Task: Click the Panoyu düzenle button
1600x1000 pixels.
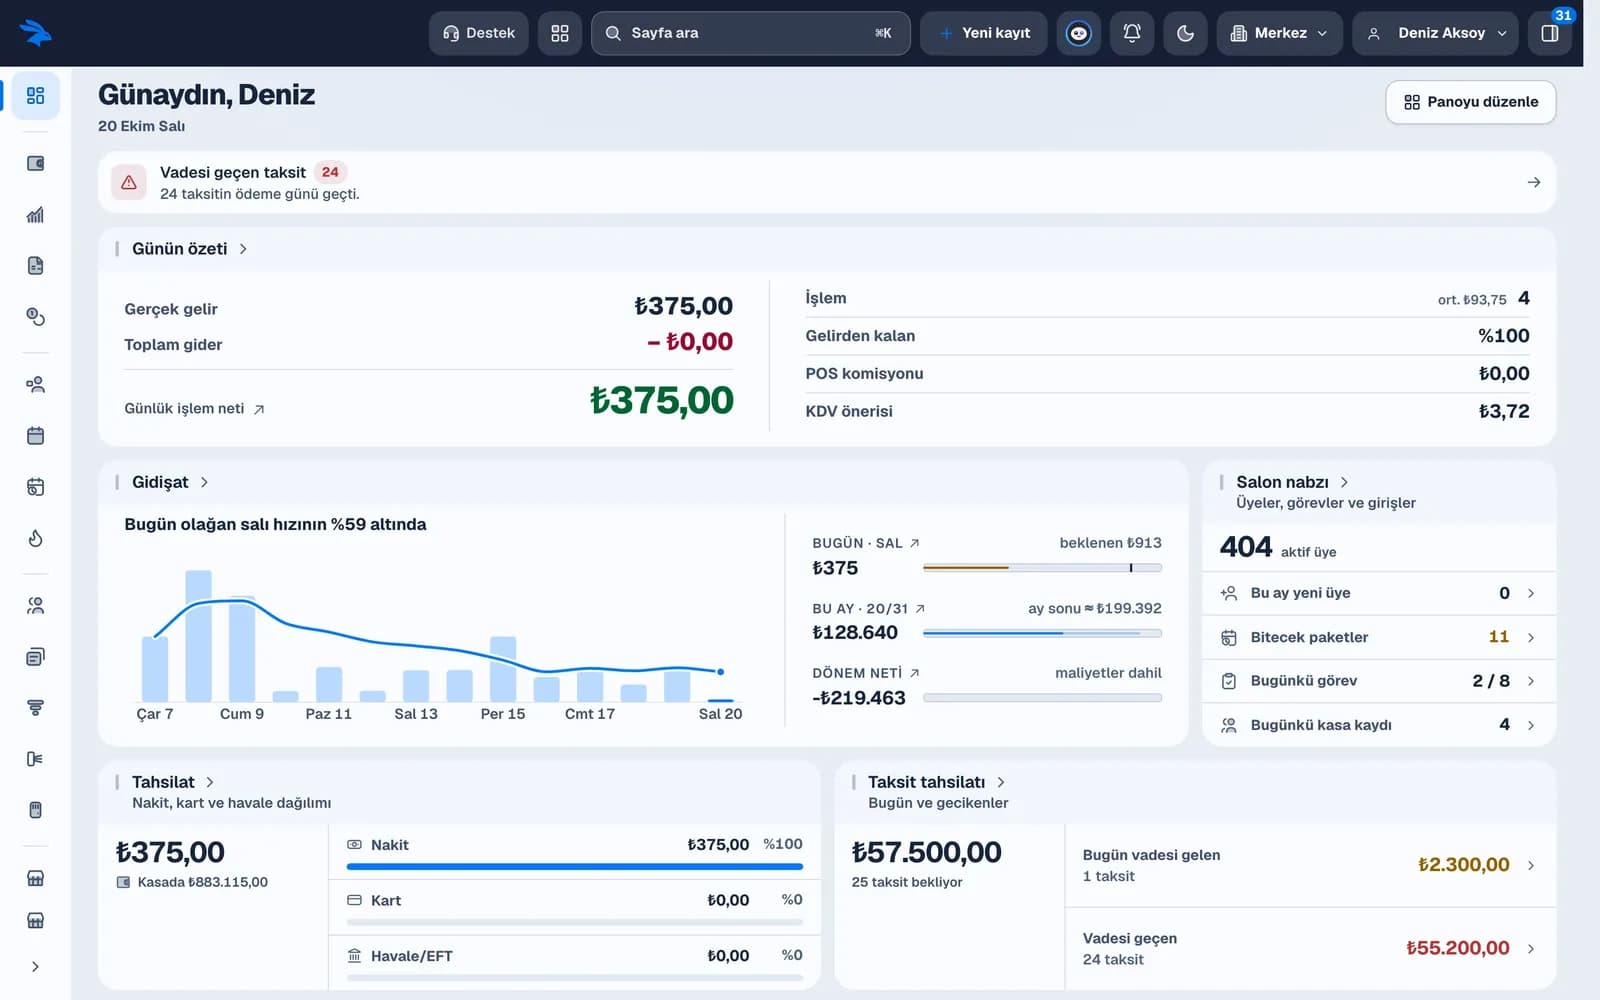Action: 1470,102
